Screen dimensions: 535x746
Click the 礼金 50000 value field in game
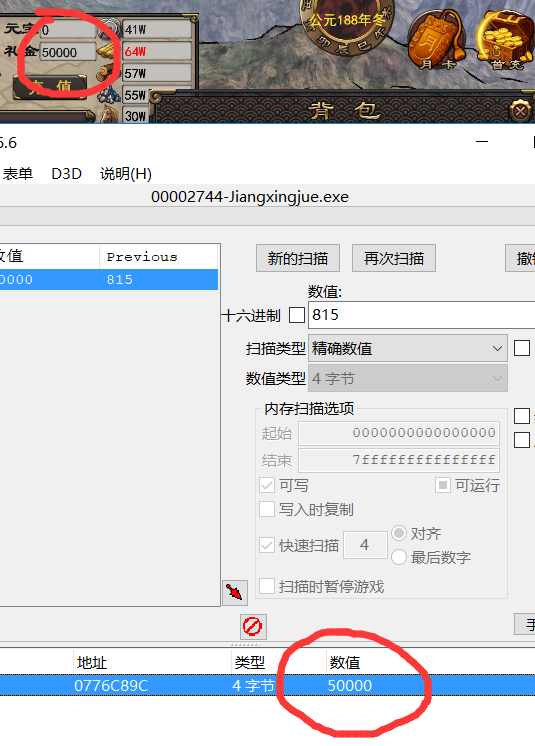pos(68,52)
